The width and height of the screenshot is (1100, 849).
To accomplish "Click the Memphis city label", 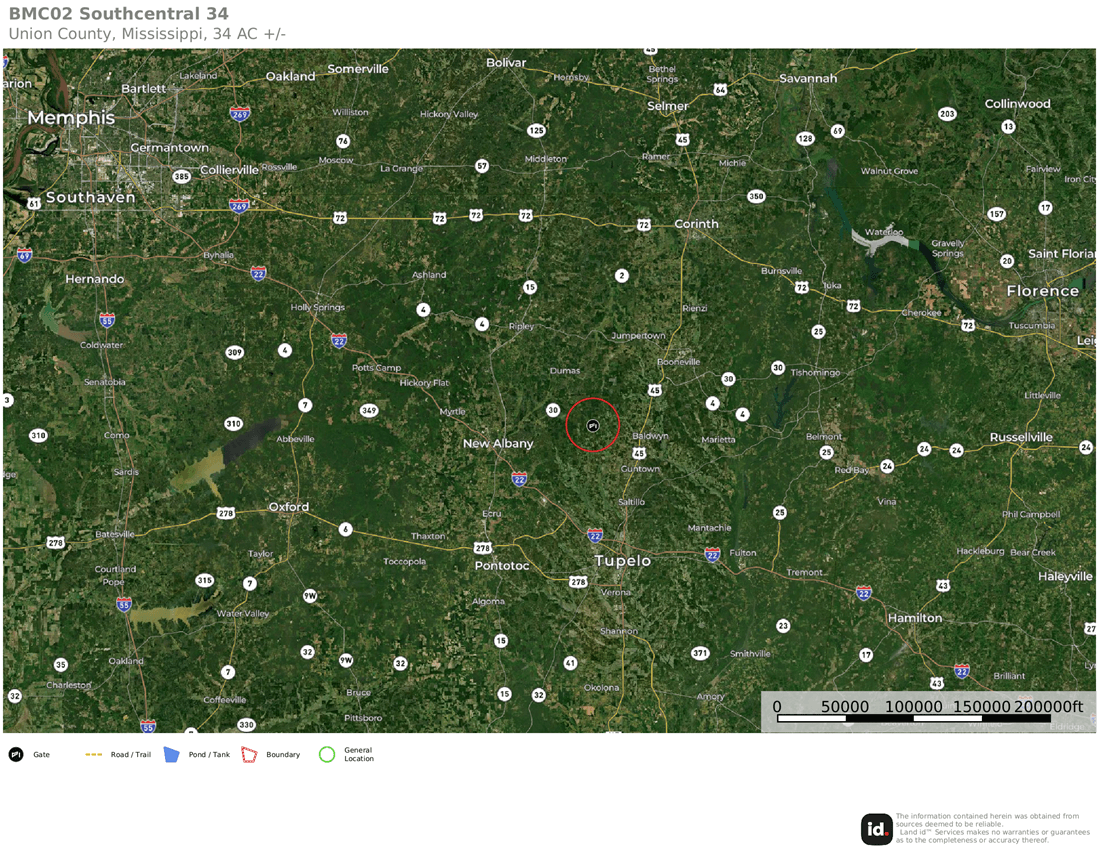I will [71, 118].
